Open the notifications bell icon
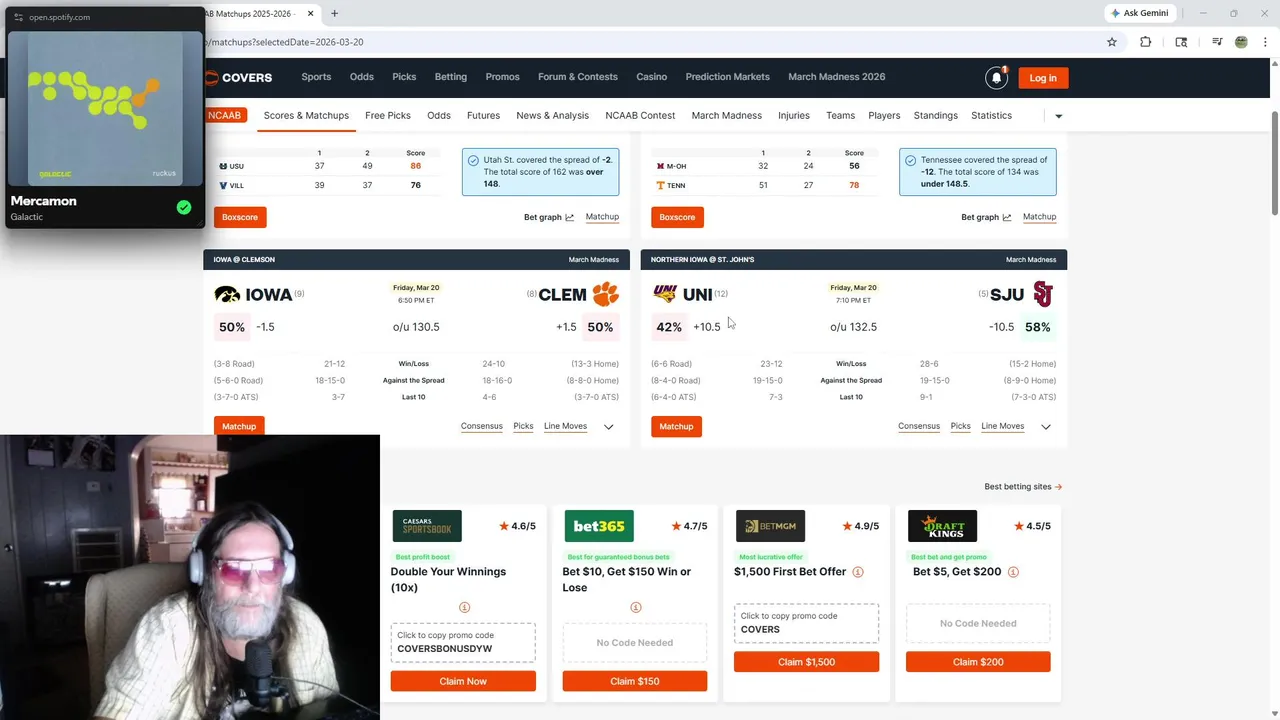Viewport: 1280px width, 720px height. pyautogui.click(x=996, y=78)
